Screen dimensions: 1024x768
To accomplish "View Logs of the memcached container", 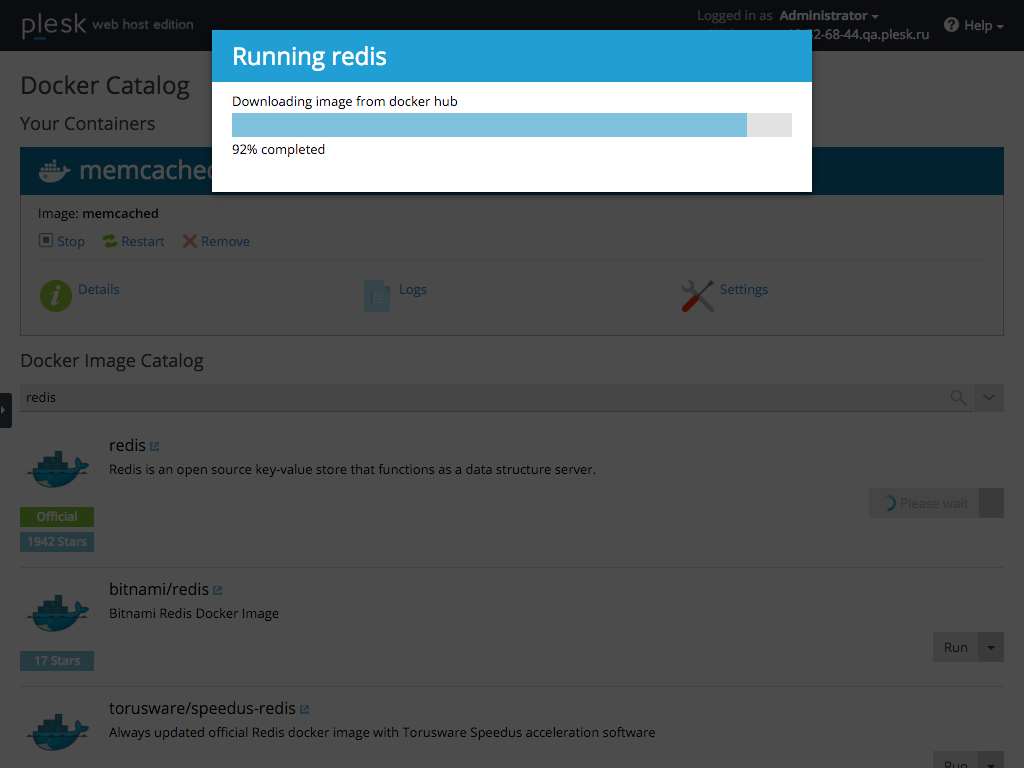I will 412,289.
